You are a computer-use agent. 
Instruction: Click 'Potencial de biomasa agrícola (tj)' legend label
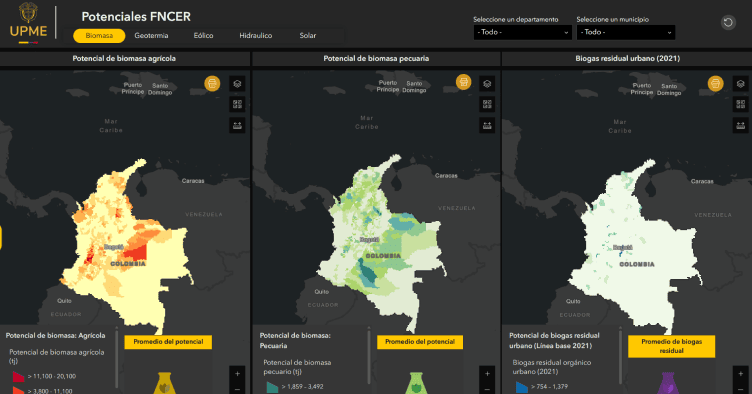click(x=57, y=357)
